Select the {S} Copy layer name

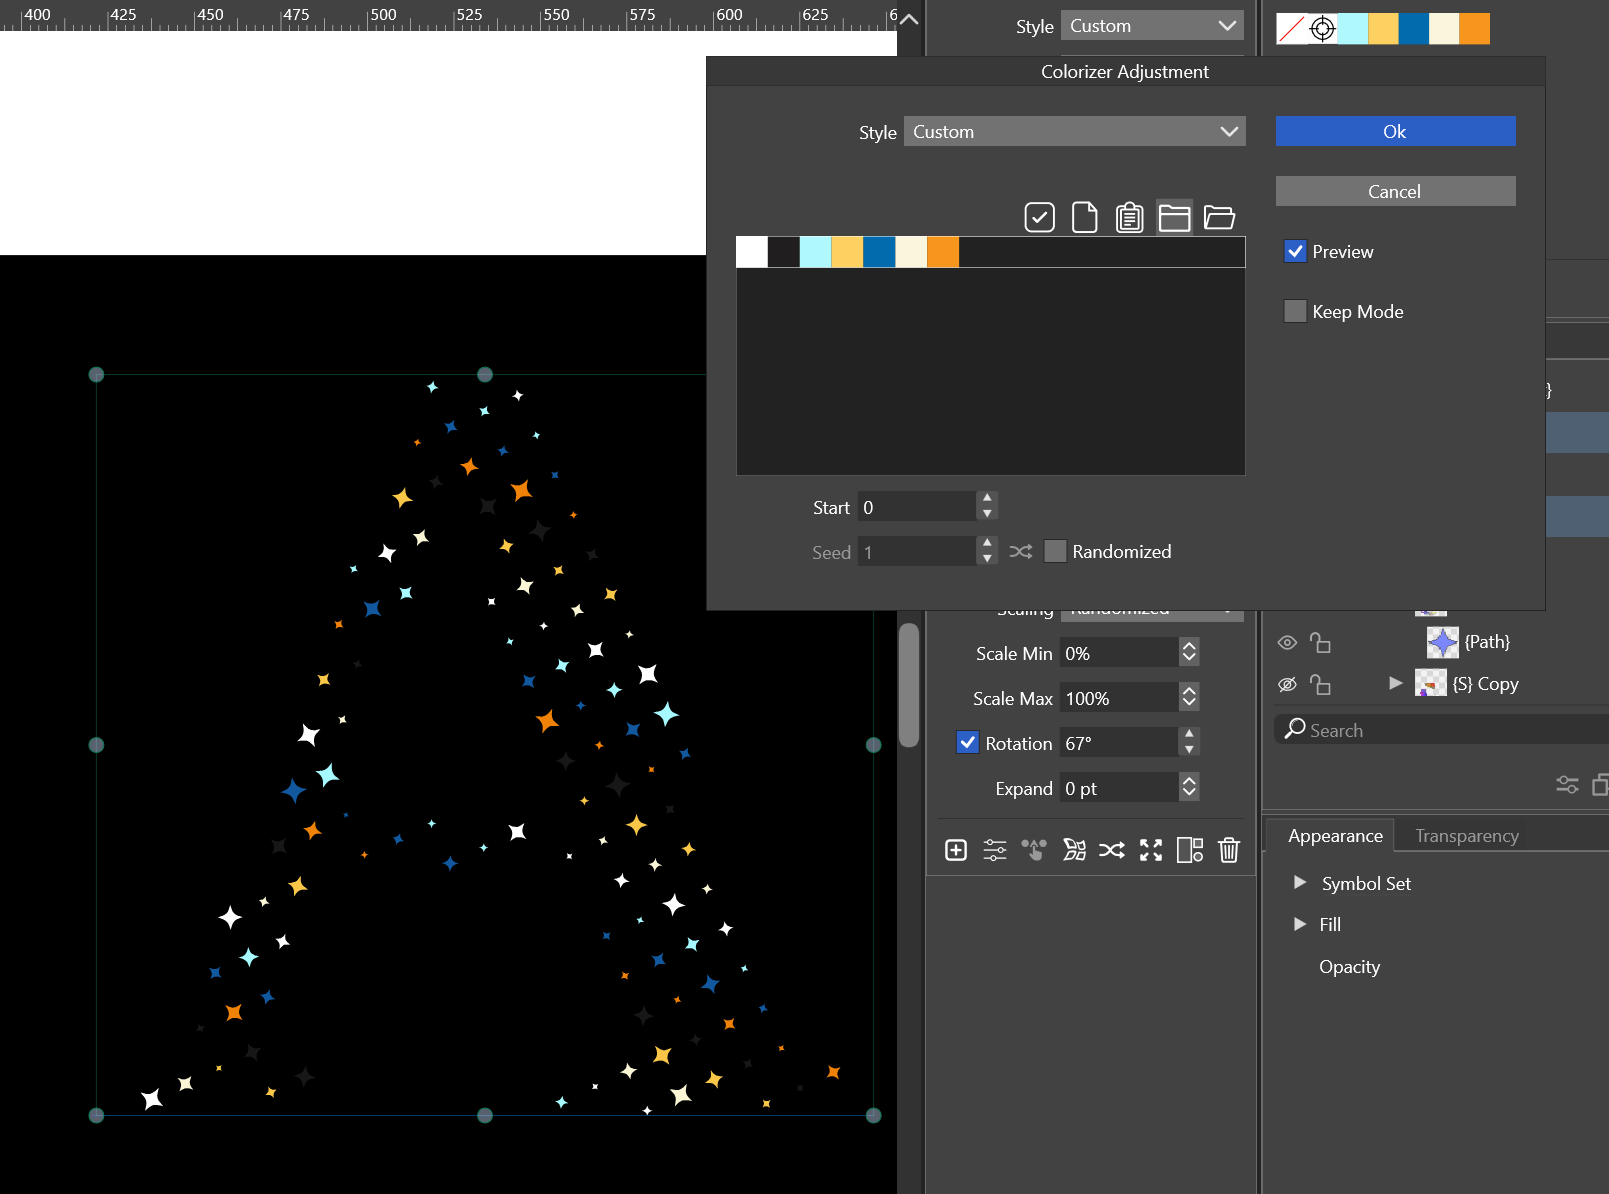coord(1485,684)
